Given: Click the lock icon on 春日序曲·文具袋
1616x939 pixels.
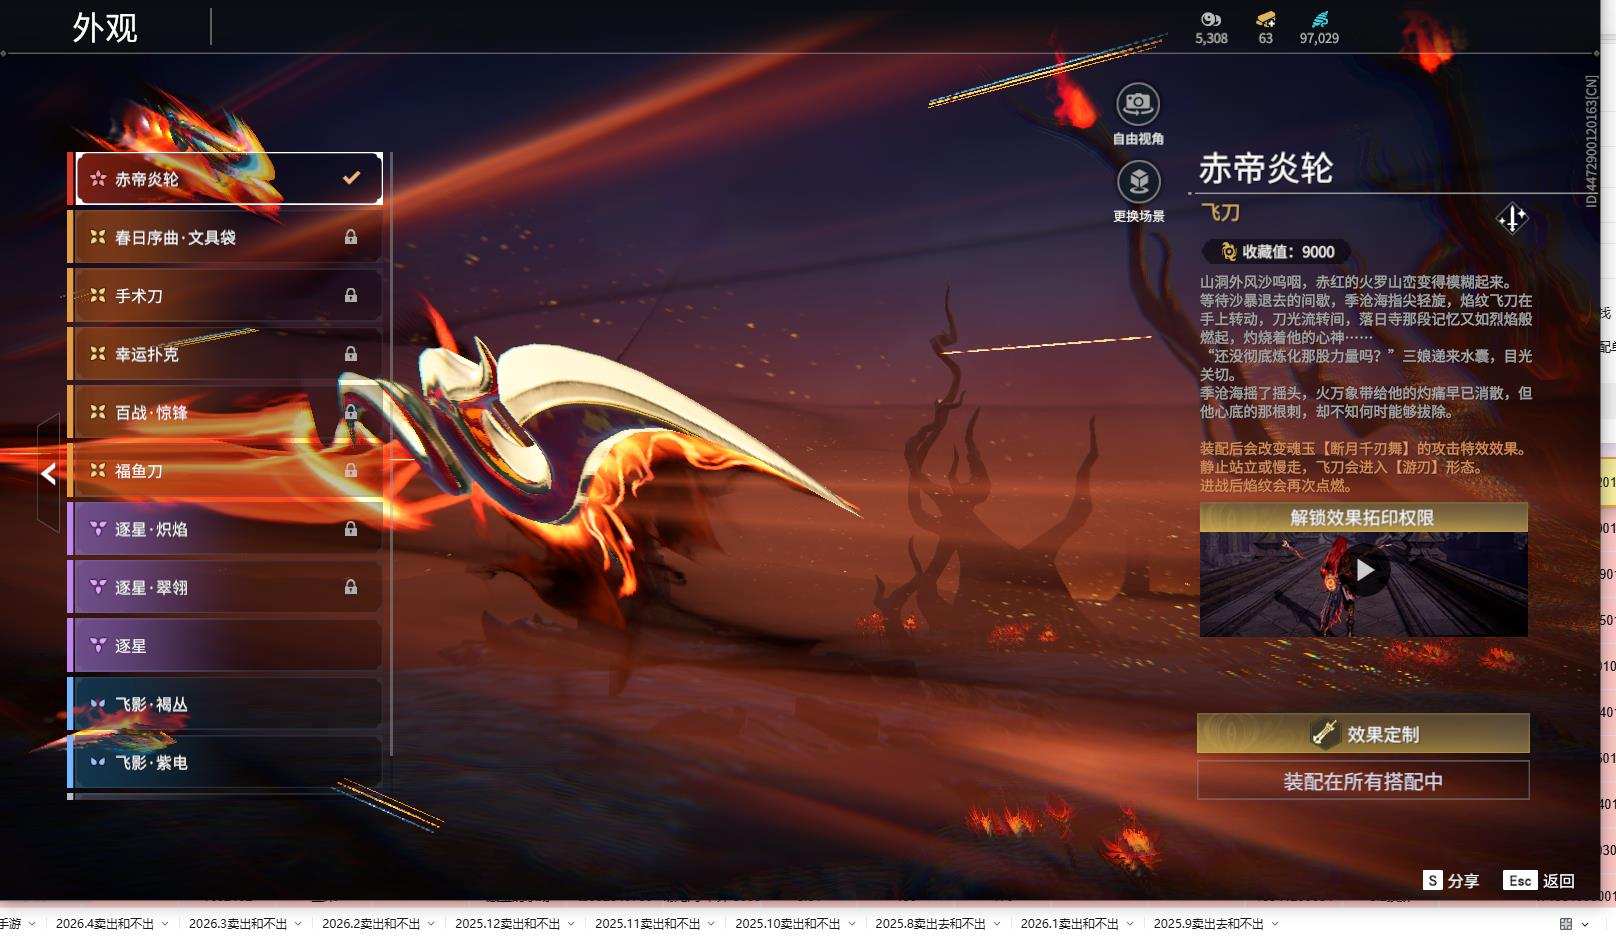Looking at the screenshot, I should click(x=351, y=237).
